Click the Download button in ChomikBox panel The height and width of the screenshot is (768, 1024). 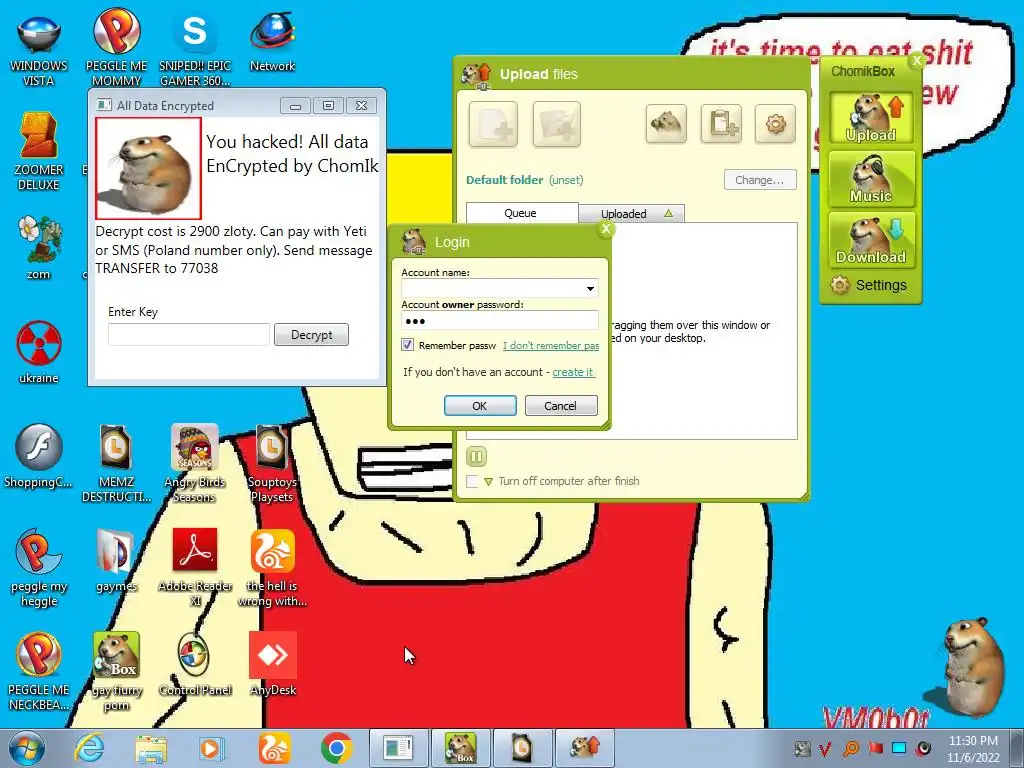tap(871, 240)
